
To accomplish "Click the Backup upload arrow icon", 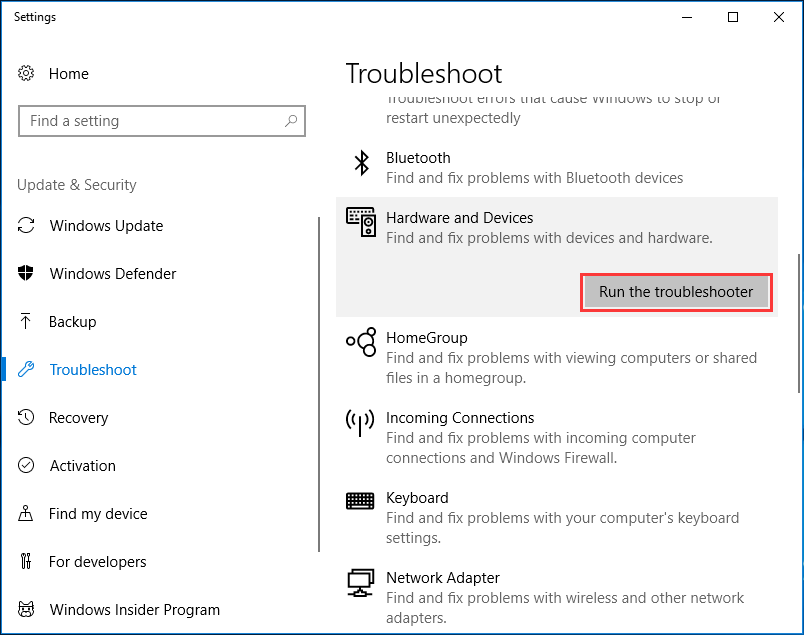I will (x=27, y=322).
